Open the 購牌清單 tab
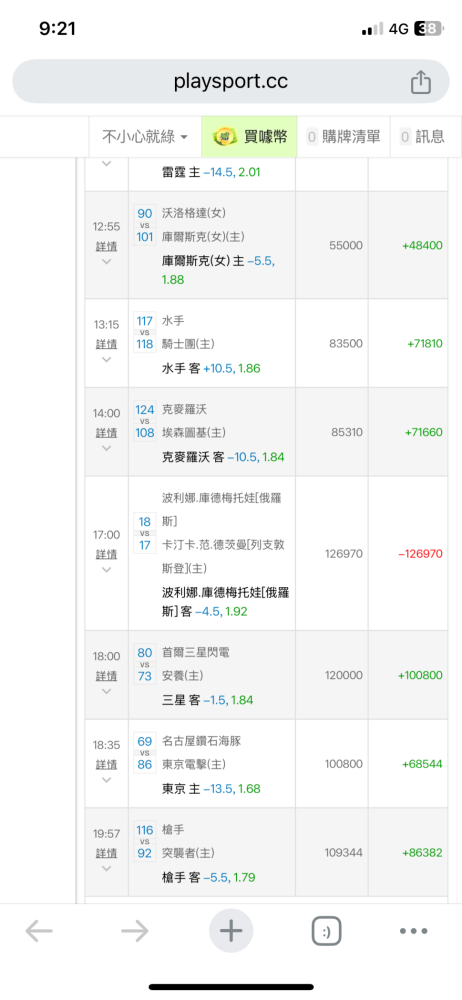462x1000 pixels. [343, 136]
